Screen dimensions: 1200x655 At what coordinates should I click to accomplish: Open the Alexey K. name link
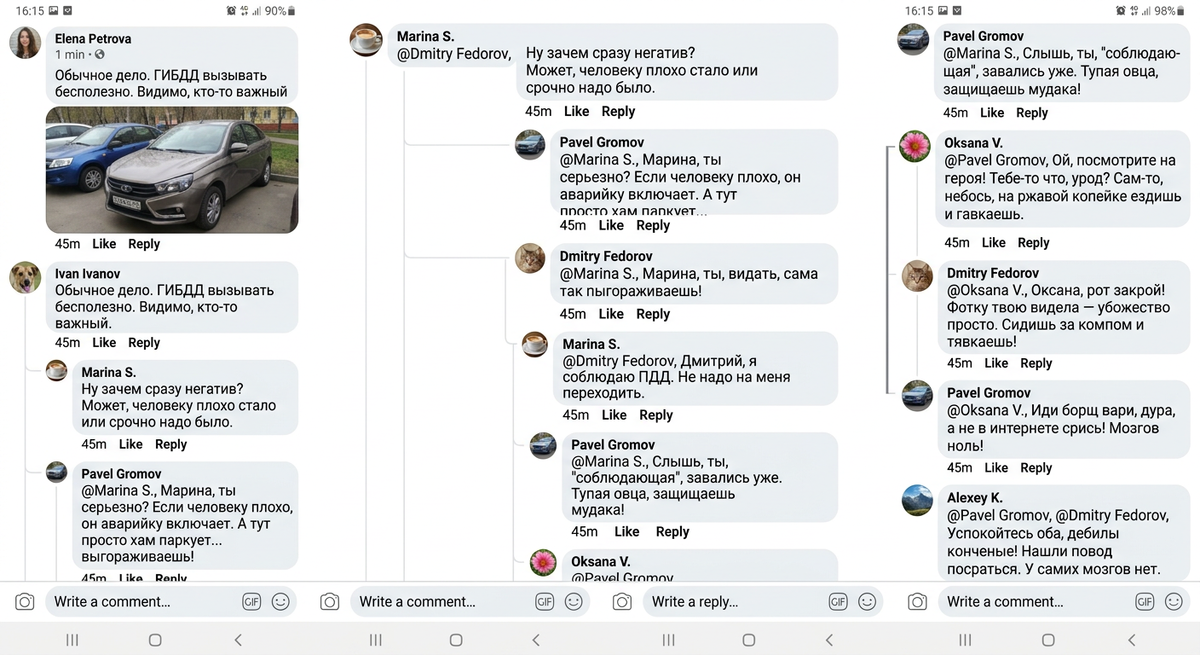point(975,498)
